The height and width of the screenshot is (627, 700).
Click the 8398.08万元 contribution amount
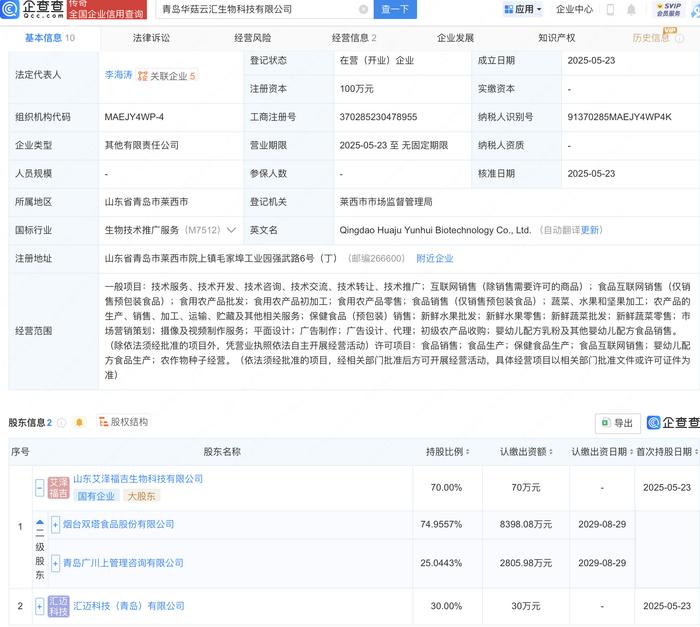526,524
